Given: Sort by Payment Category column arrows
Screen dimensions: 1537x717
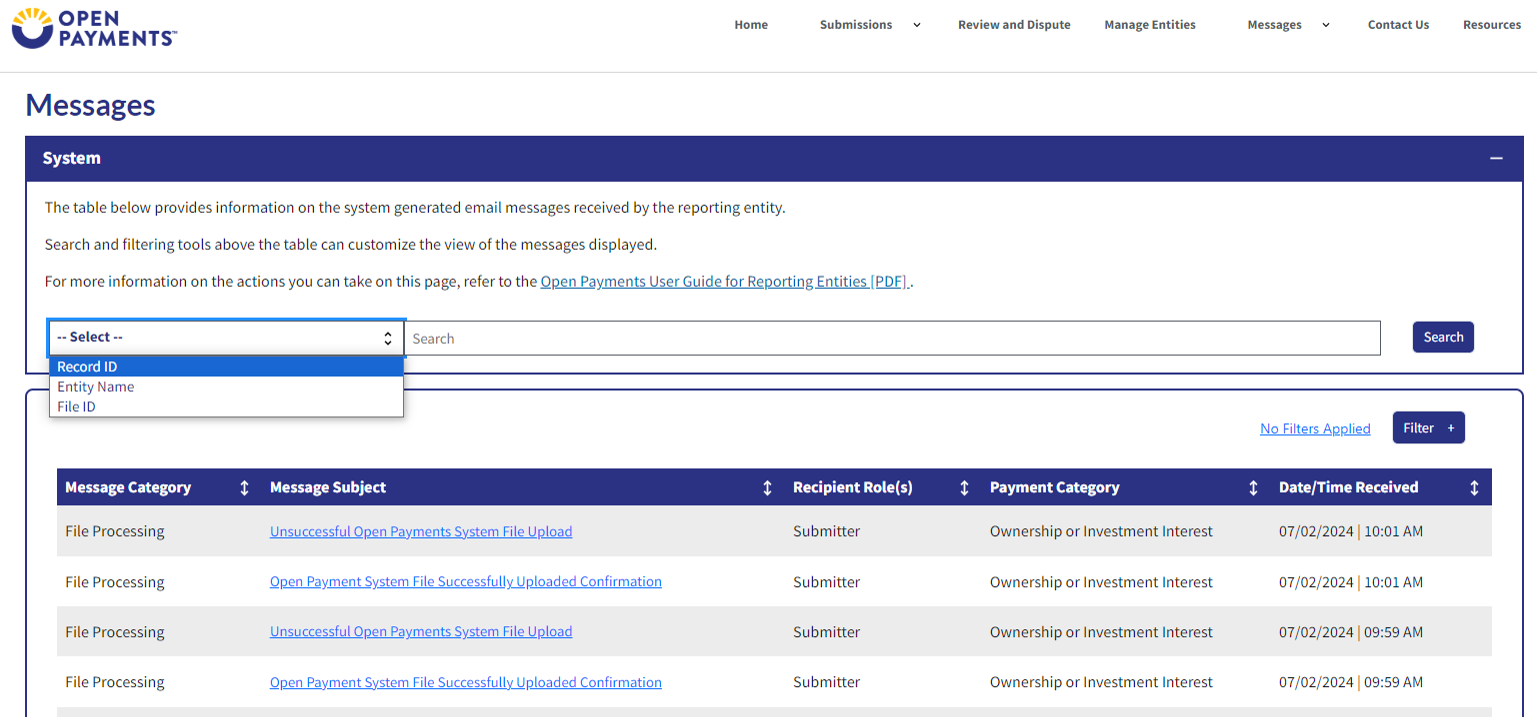Looking at the screenshot, I should pos(1253,488).
